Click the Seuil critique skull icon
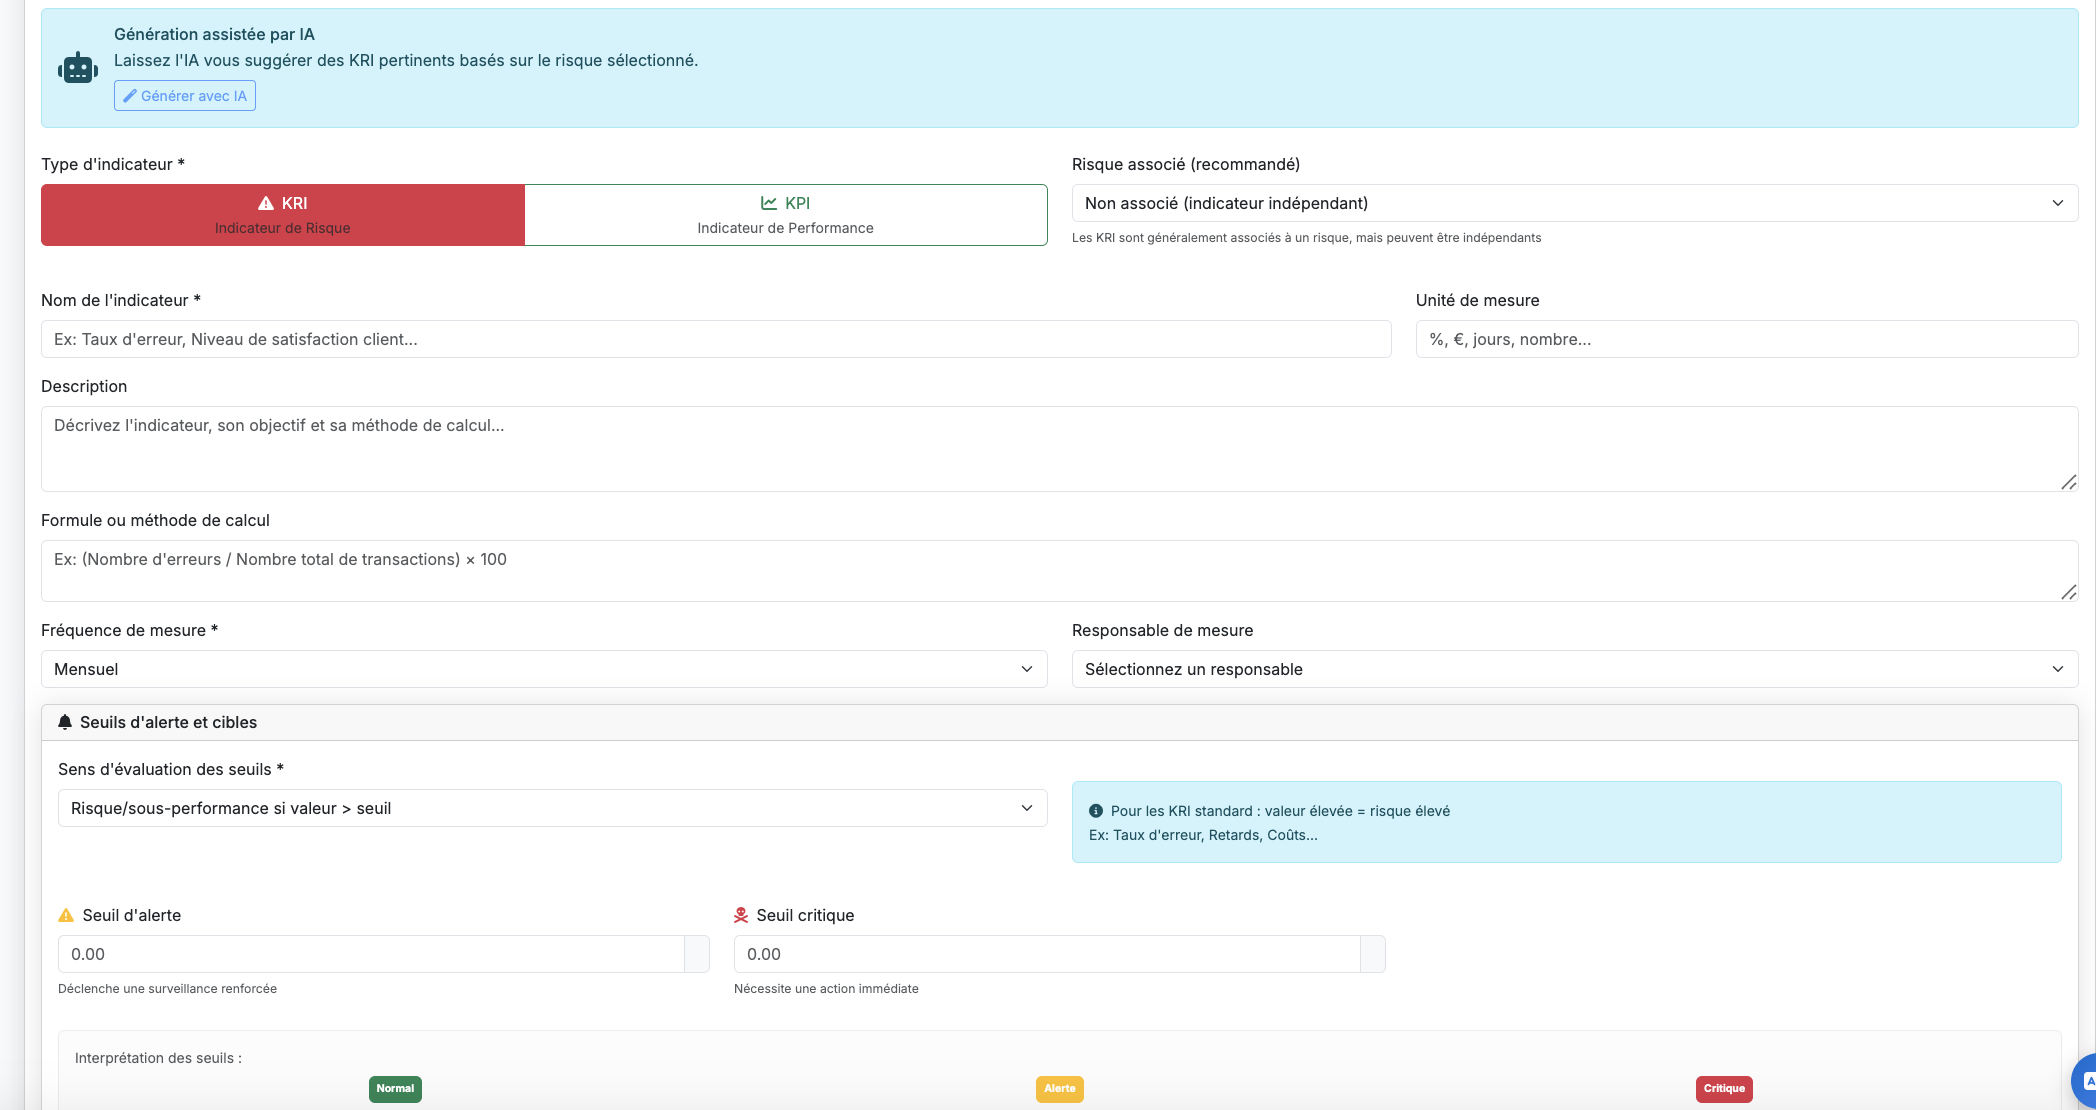Viewport: 2096px width, 1110px height. point(741,915)
